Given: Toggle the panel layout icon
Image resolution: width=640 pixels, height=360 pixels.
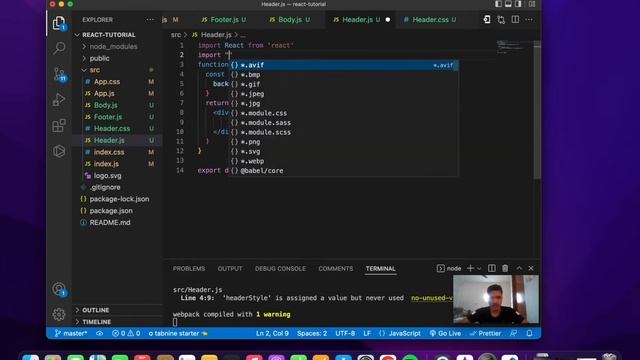Looking at the screenshot, I should tap(508, 4).
